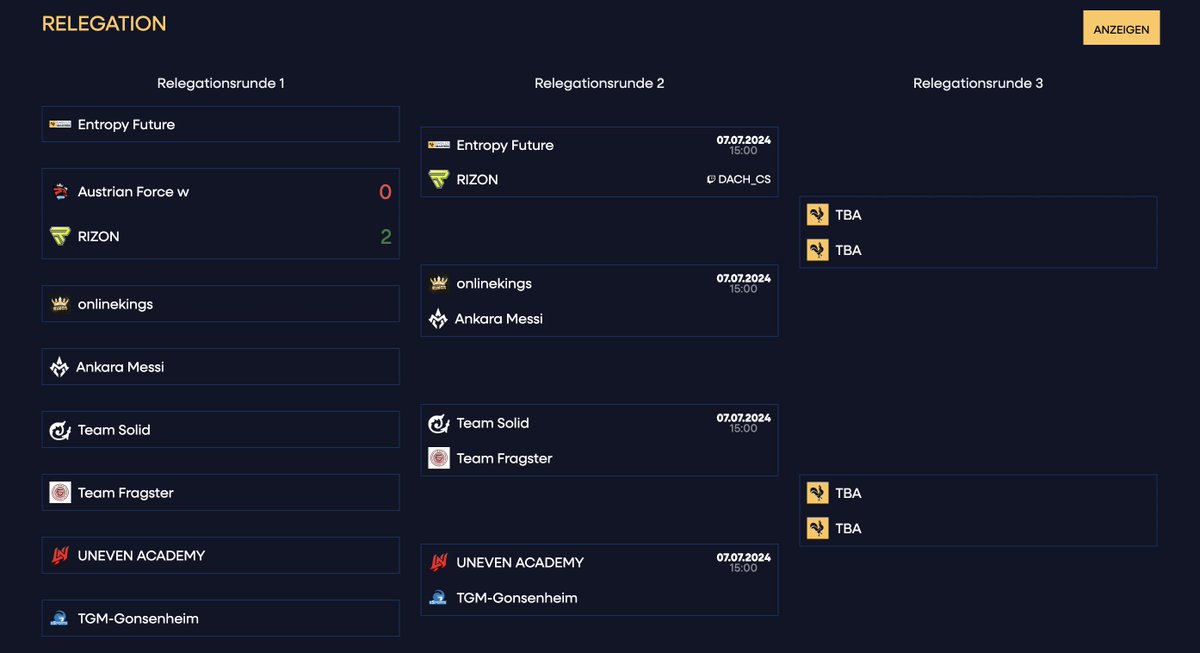Screen dimensions: 1200x653
Task: Select TGM-Gonsenheim name in Relegationsrunde 2
Action: tap(517, 598)
